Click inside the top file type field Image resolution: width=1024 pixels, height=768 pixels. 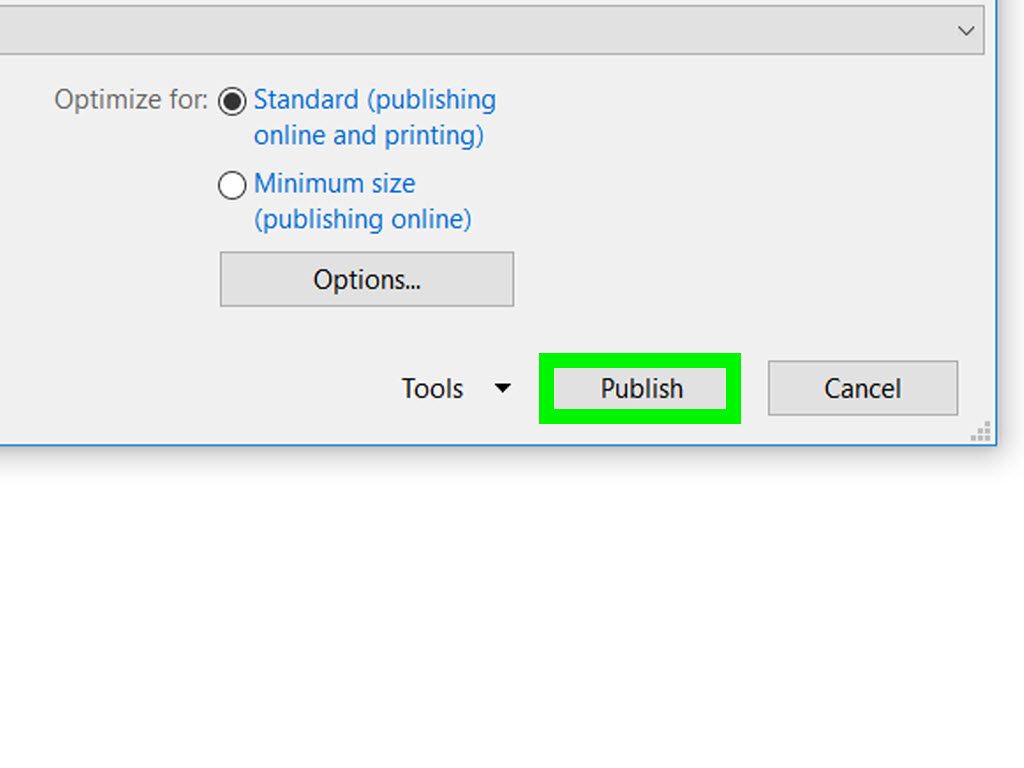coord(480,30)
